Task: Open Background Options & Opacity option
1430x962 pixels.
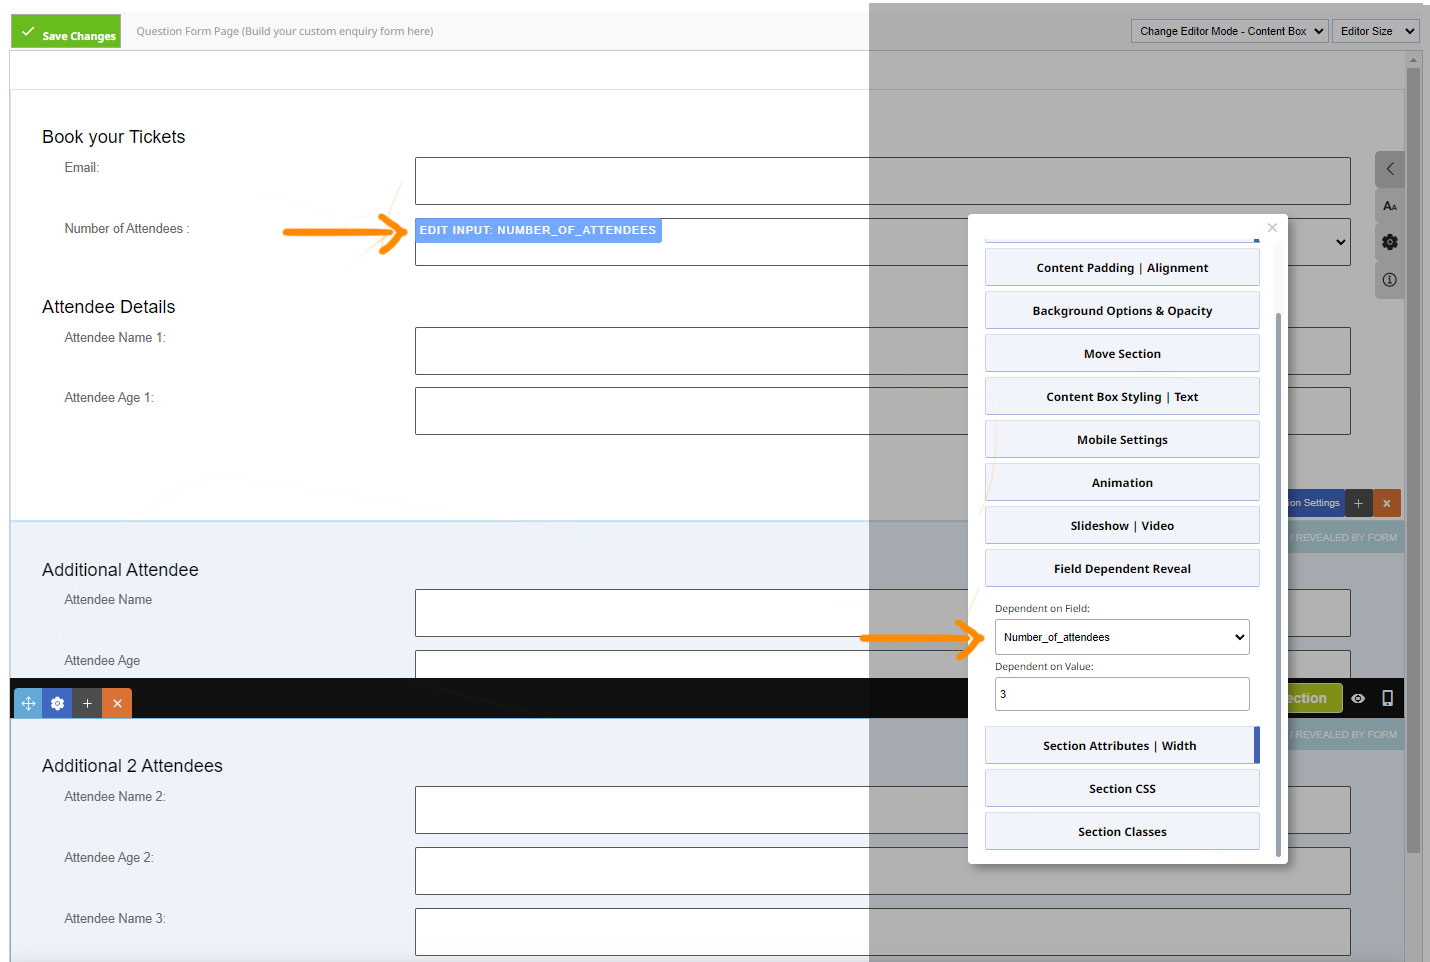Action: tap(1121, 311)
